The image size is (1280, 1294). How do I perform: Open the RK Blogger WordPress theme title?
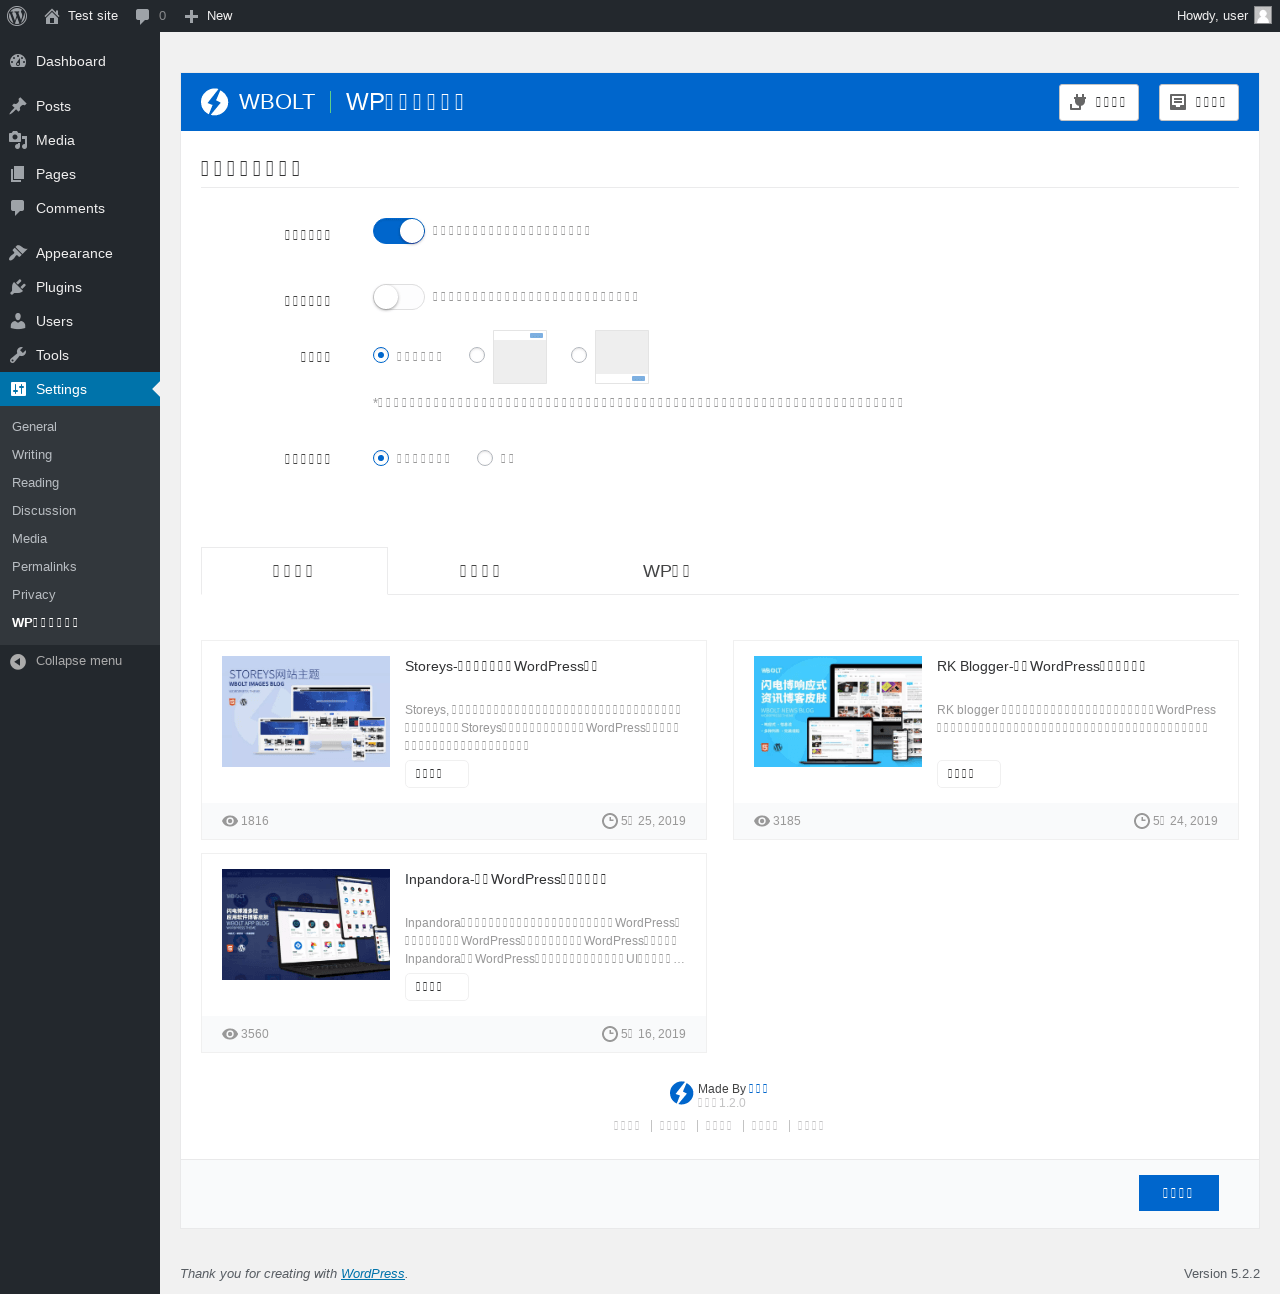pyautogui.click(x=1041, y=666)
